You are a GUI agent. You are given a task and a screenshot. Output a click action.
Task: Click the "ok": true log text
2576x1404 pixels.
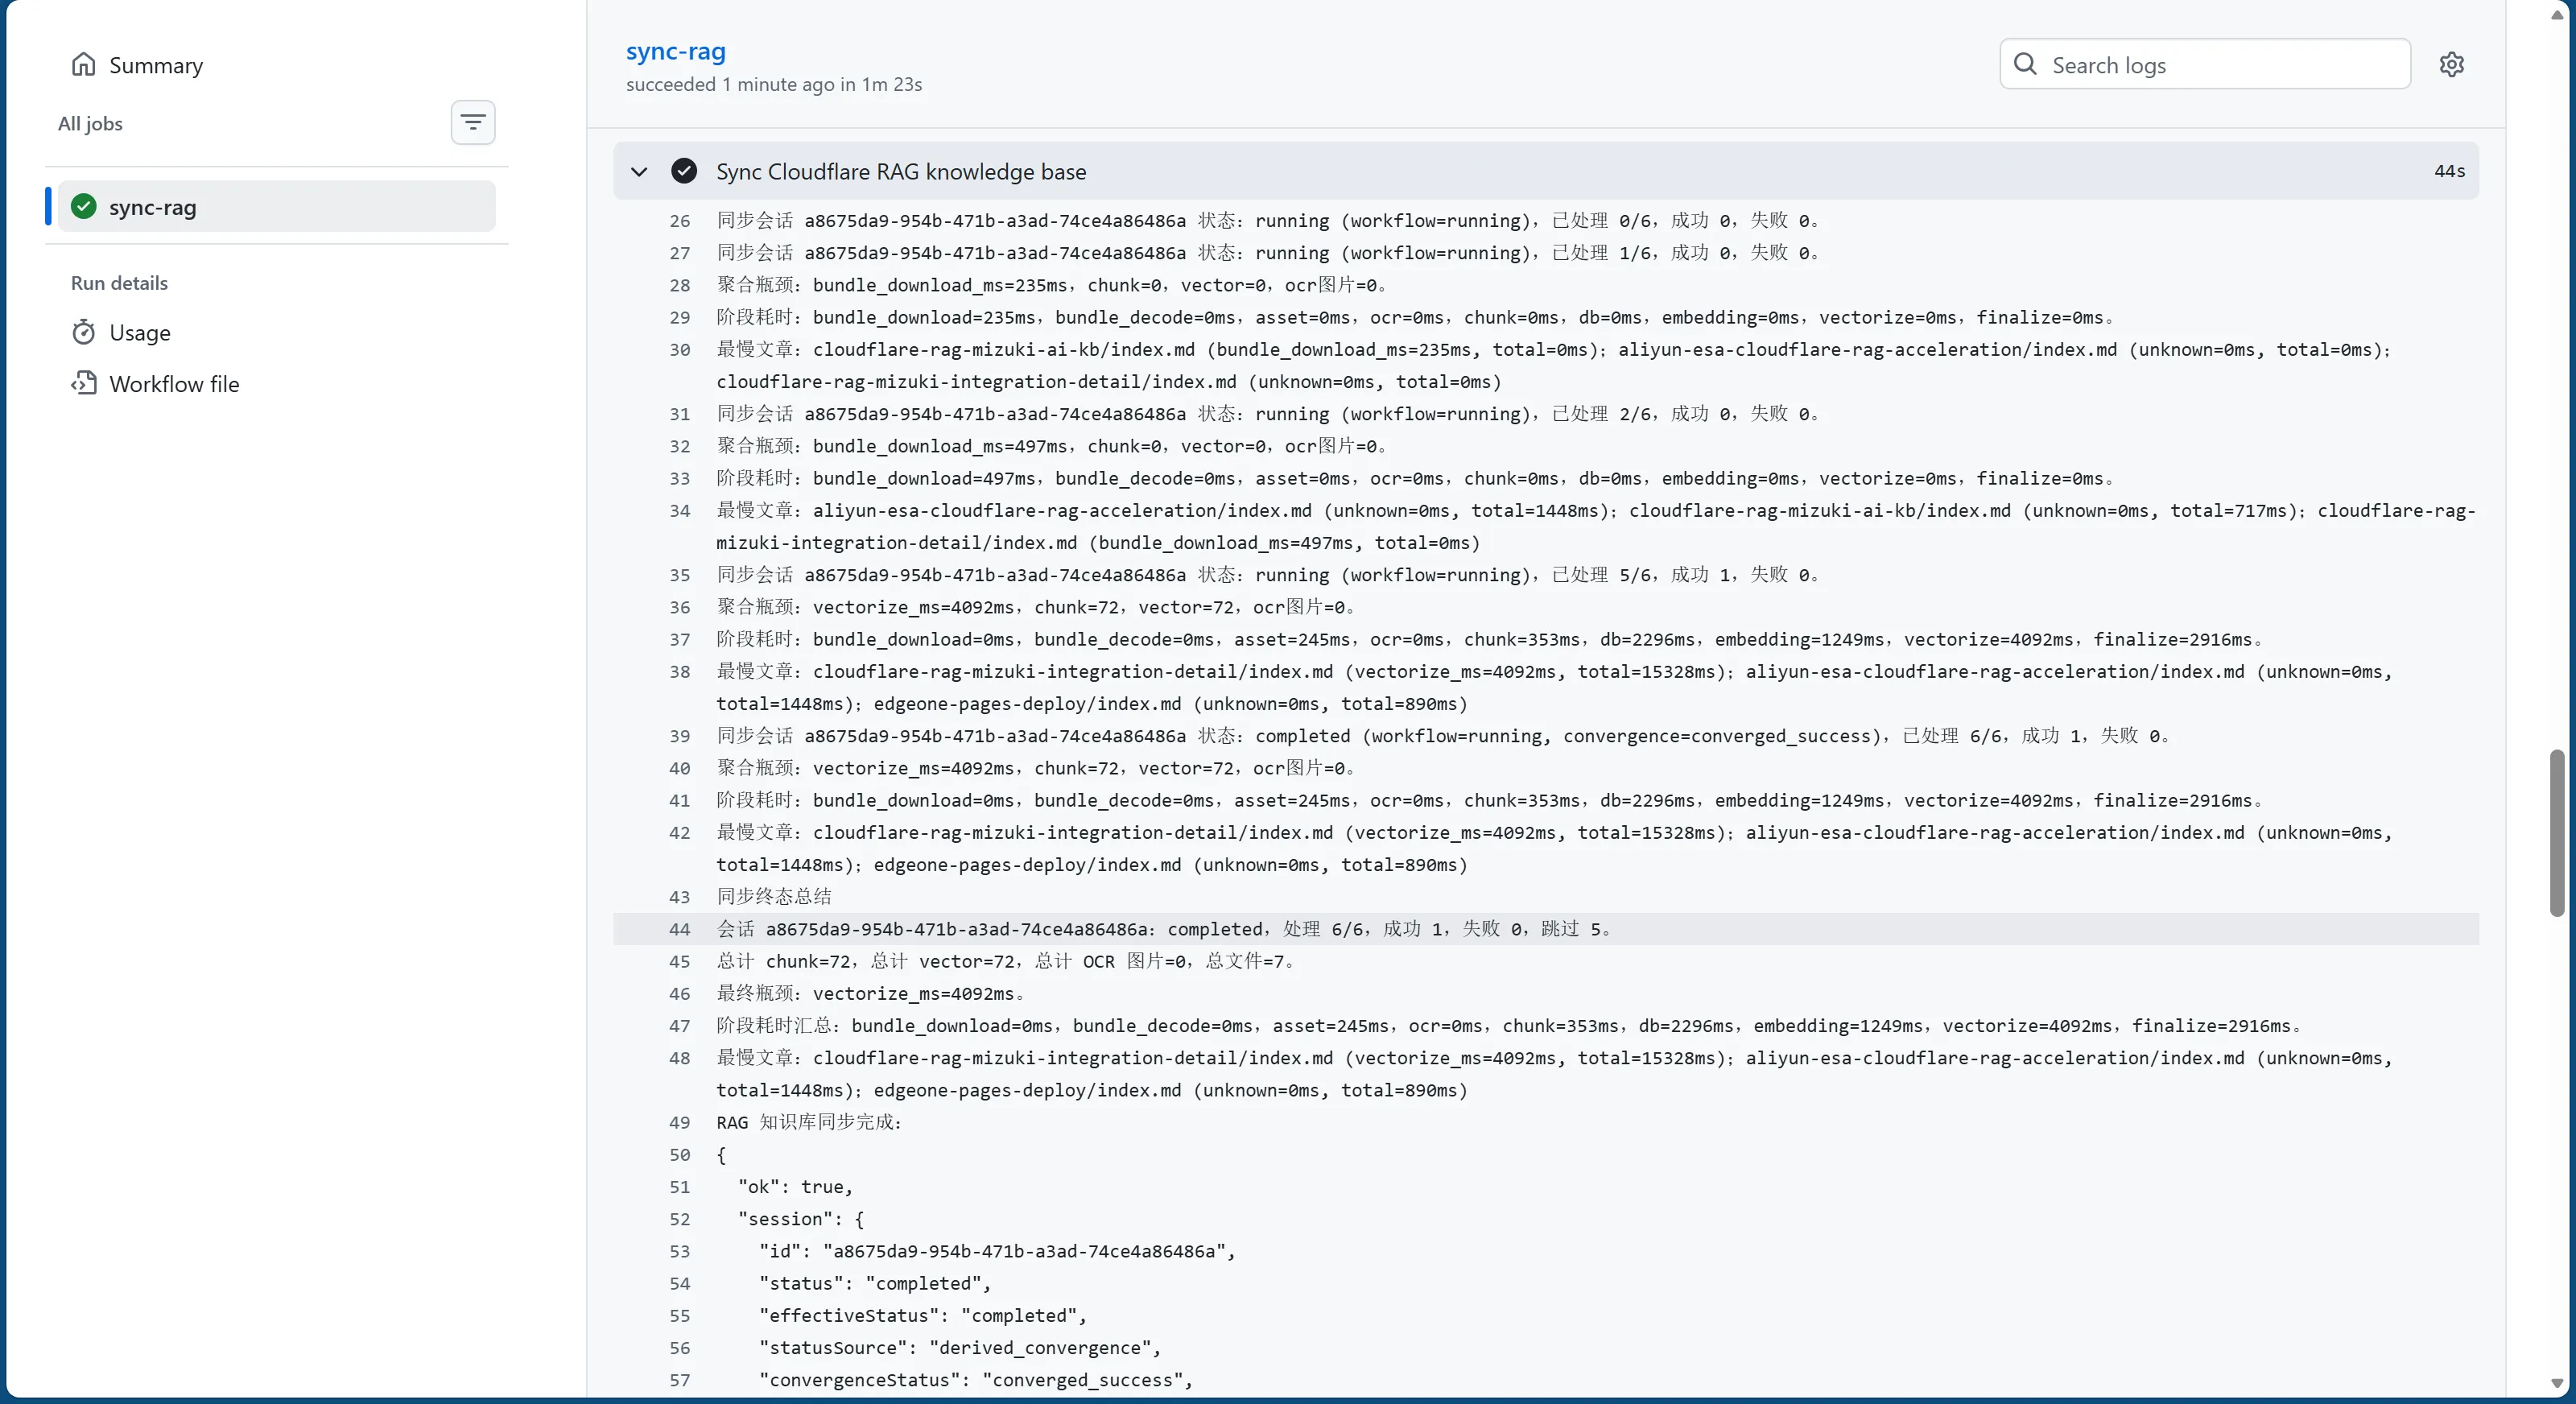click(x=795, y=1187)
